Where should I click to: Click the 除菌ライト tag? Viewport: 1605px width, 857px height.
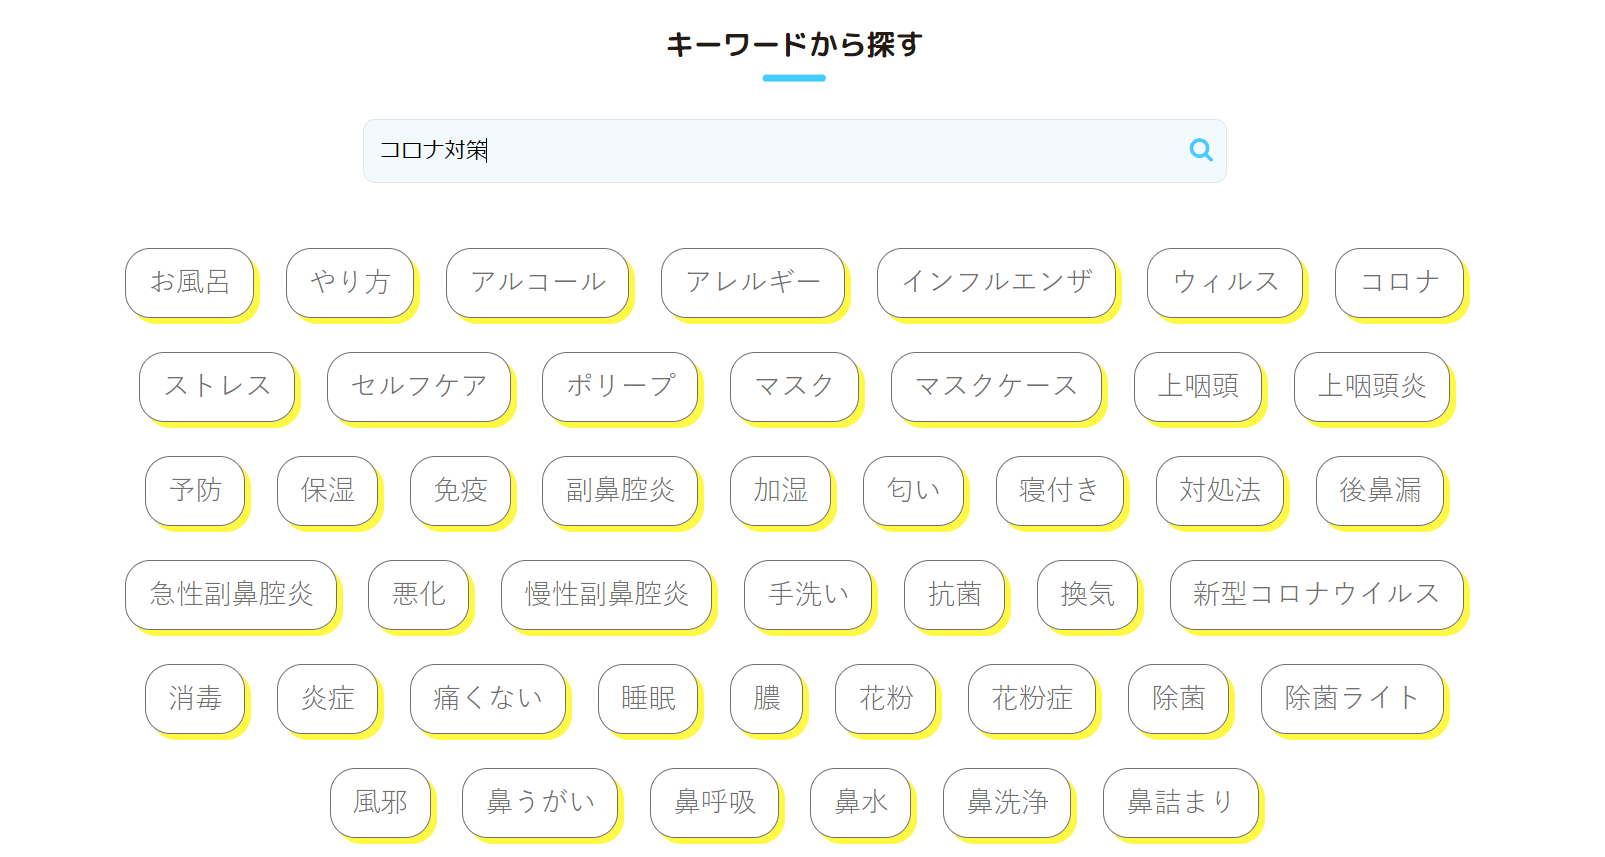click(x=1352, y=699)
